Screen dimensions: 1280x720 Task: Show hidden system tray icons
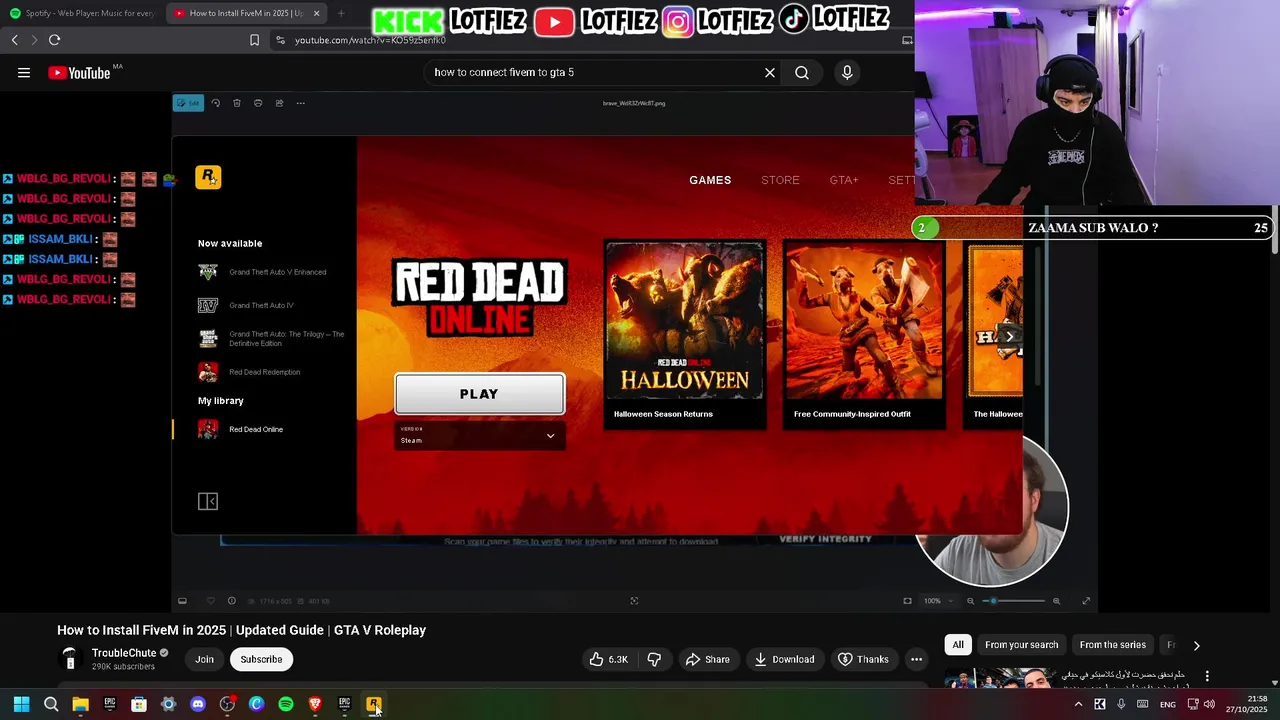tap(1078, 704)
